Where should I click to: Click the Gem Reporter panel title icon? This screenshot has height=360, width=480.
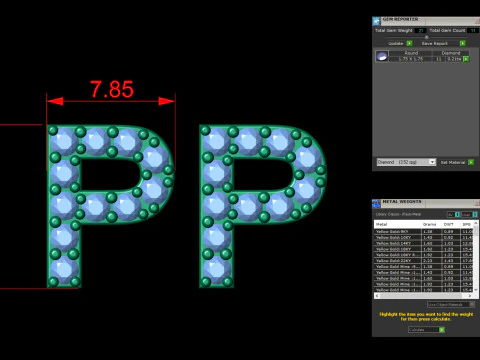(x=376, y=21)
